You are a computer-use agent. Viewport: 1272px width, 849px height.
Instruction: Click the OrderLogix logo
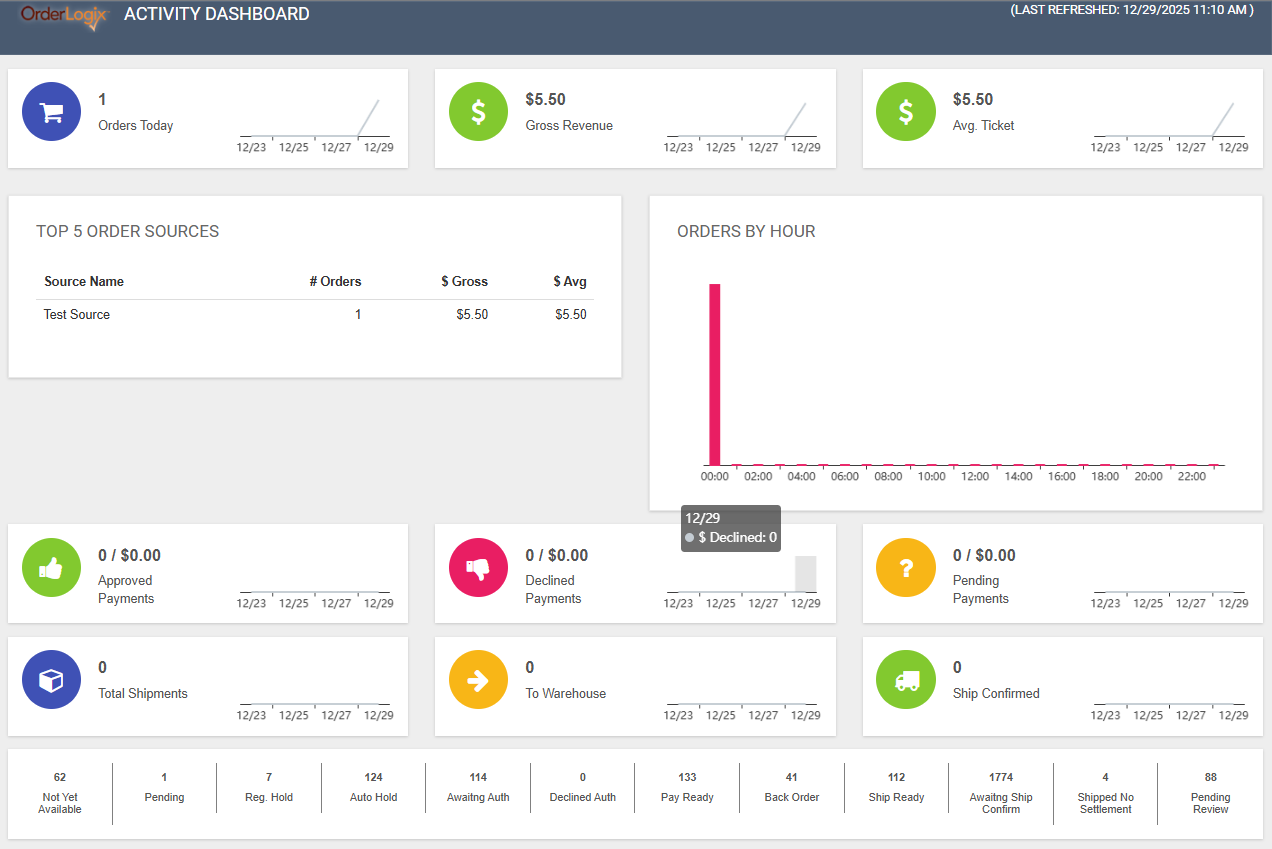pyautogui.click(x=63, y=16)
